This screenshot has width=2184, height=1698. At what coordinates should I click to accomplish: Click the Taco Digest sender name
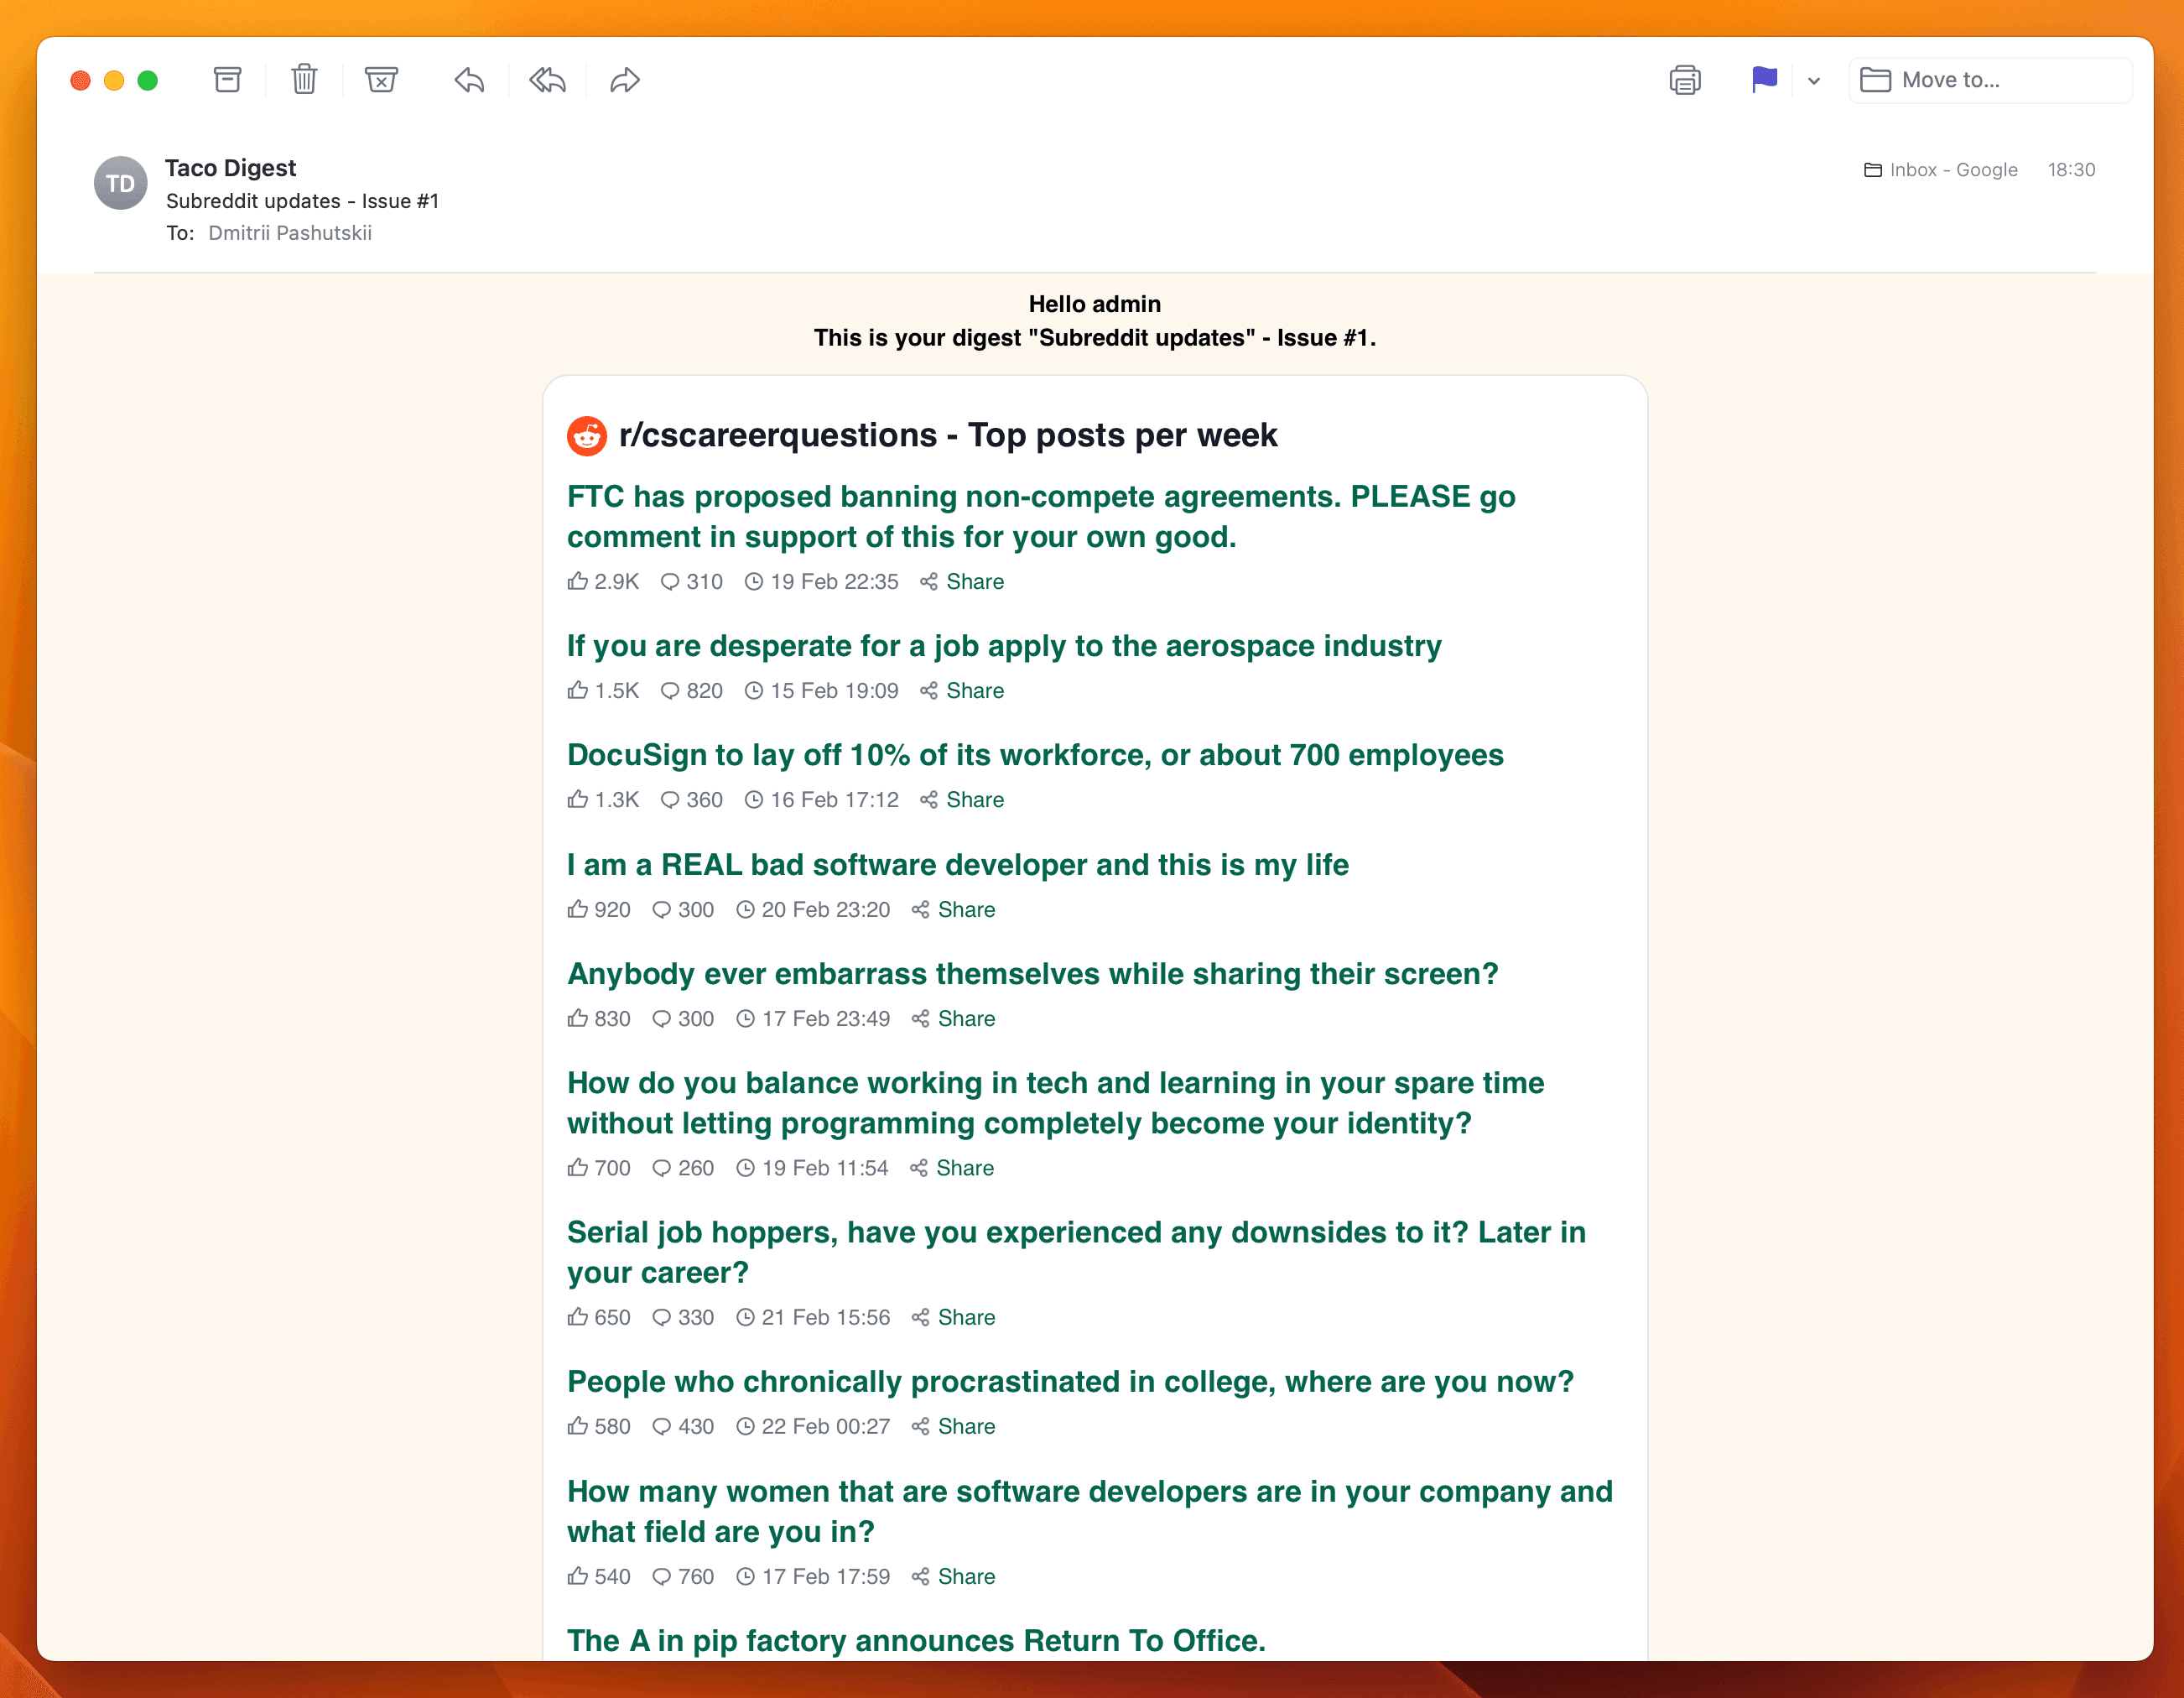click(x=231, y=168)
